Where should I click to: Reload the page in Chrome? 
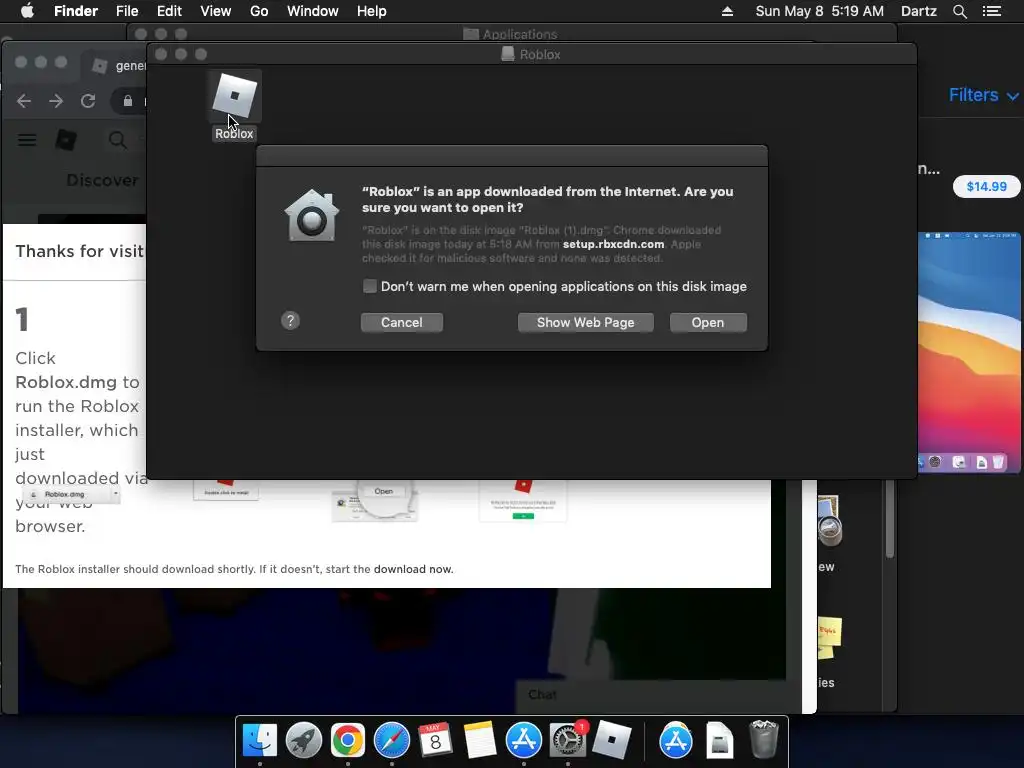click(x=88, y=101)
